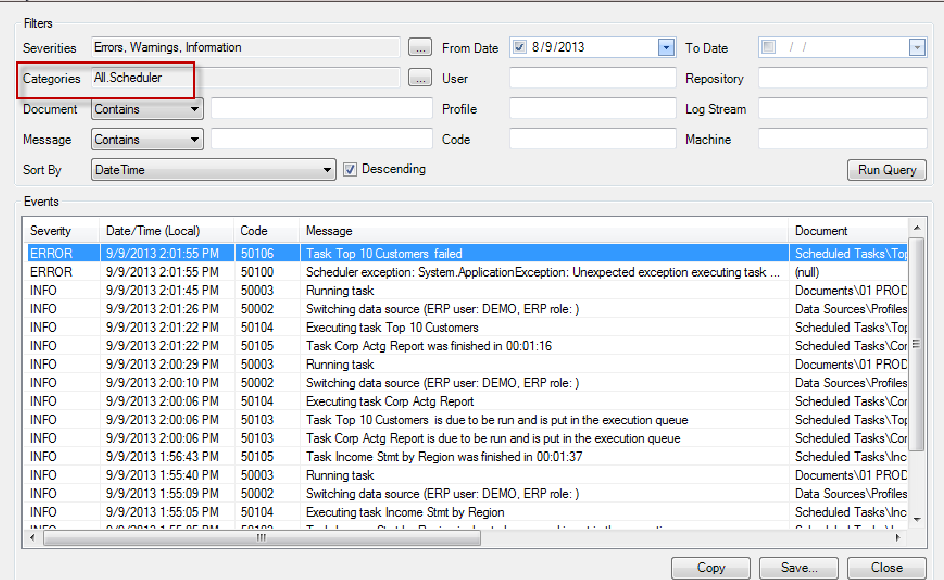Select the 'Task Top 10 Customers failed' row
The height and width of the screenshot is (580, 944).
[x=384, y=254]
